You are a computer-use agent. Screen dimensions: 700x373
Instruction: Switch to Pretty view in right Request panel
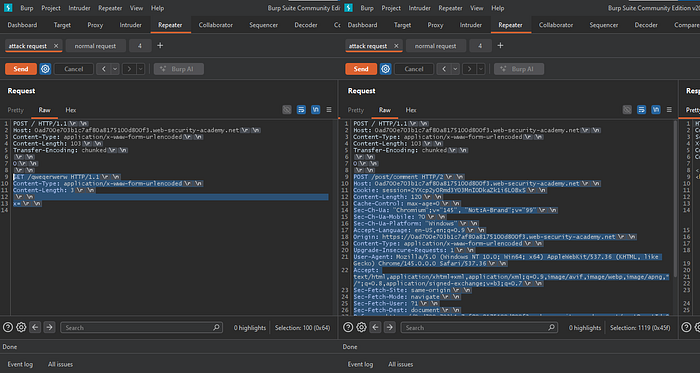coord(356,110)
